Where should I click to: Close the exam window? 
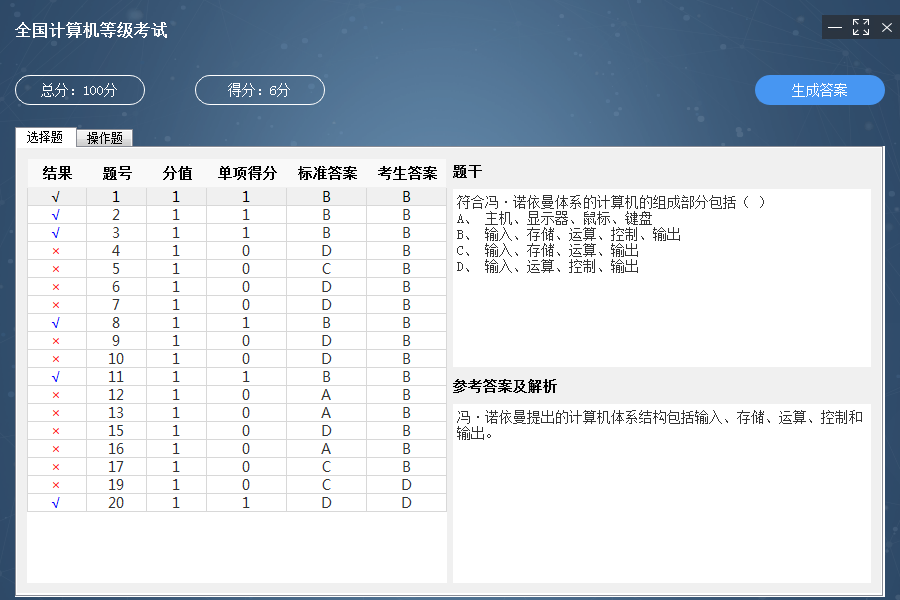click(x=886, y=27)
